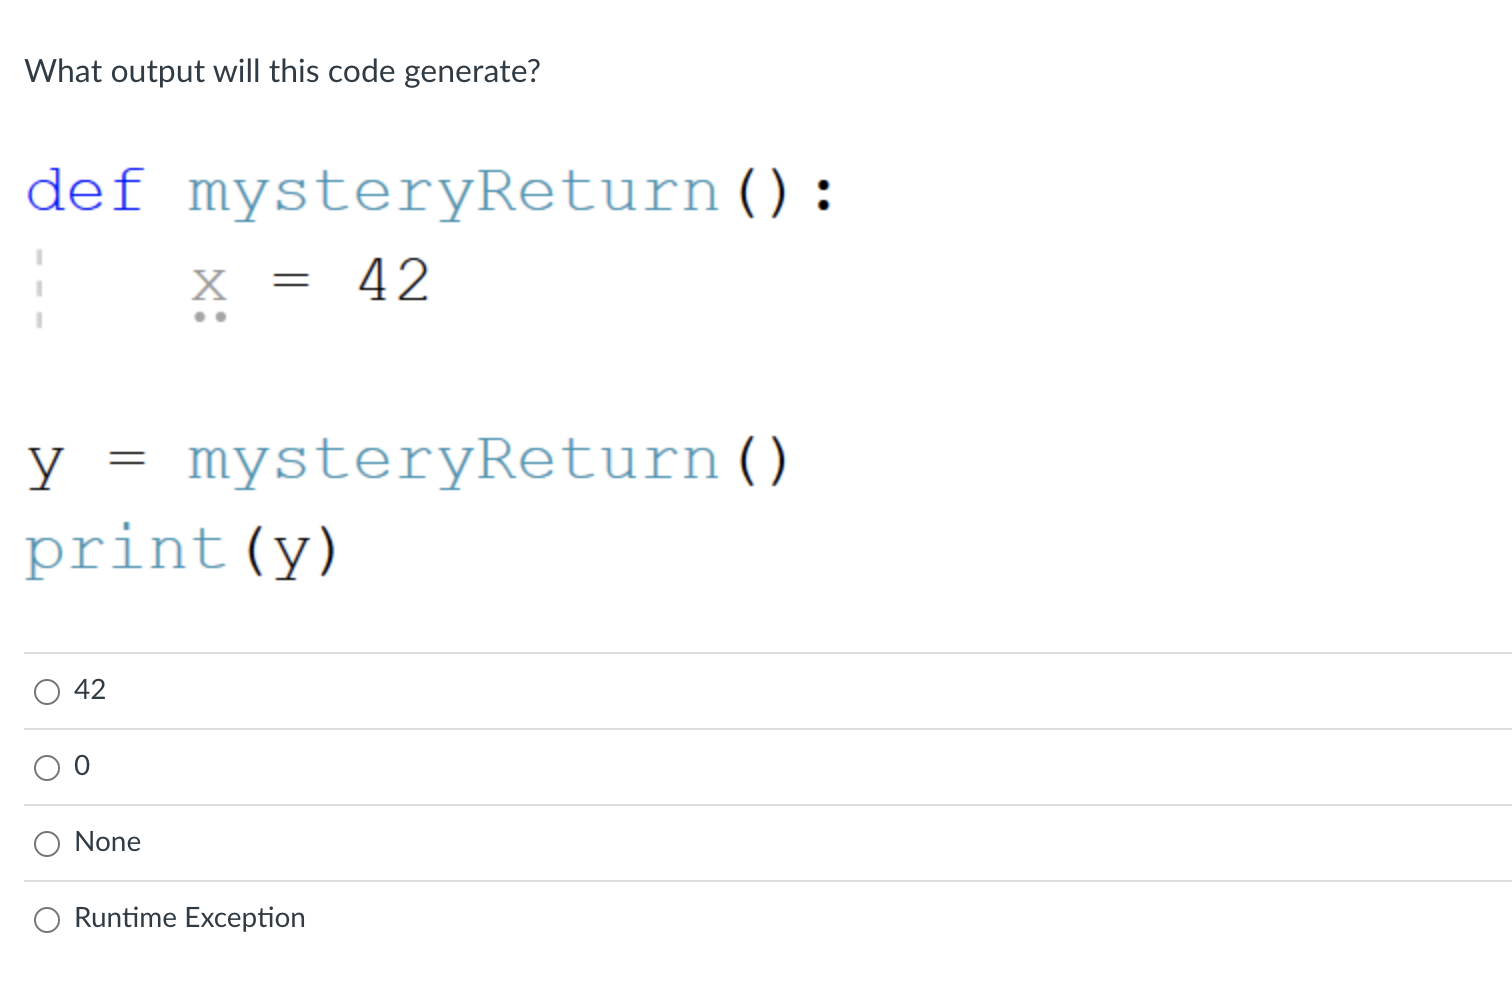Click the indentation guide beside 'x = 42'

pyautogui.click(x=39, y=285)
